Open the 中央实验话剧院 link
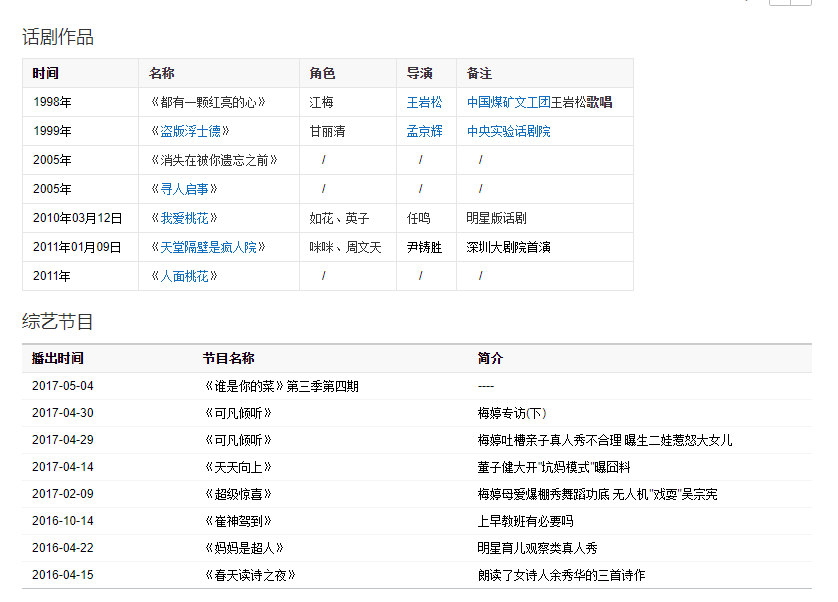 coord(508,131)
